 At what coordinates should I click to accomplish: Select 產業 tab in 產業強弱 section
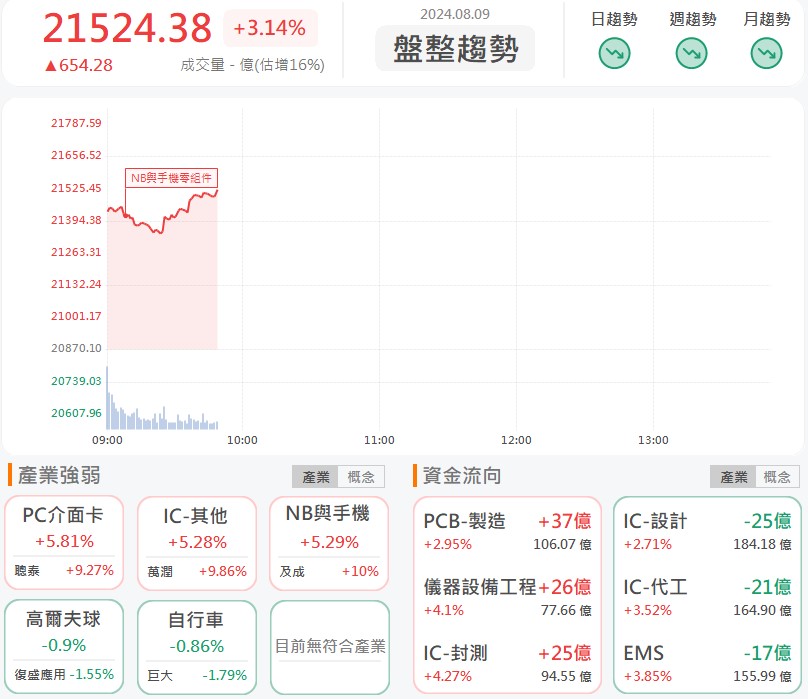[x=315, y=477]
